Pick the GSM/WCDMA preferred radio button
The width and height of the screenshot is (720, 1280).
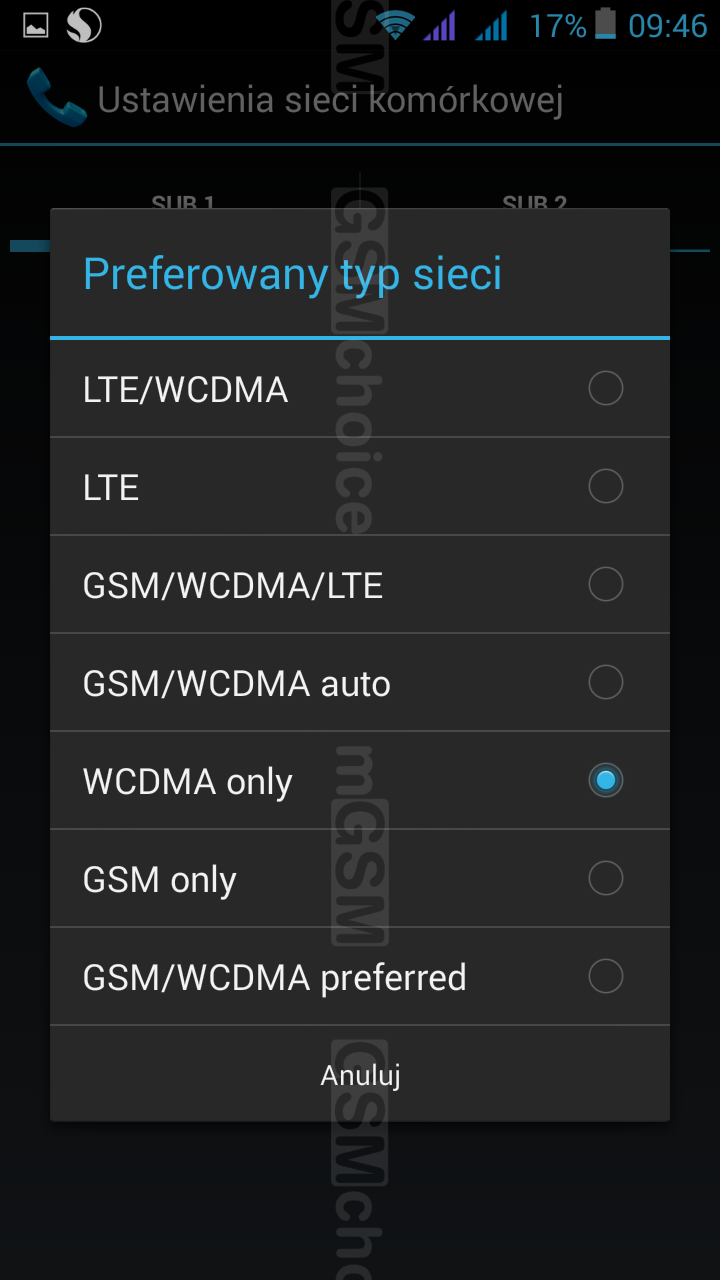pos(606,976)
